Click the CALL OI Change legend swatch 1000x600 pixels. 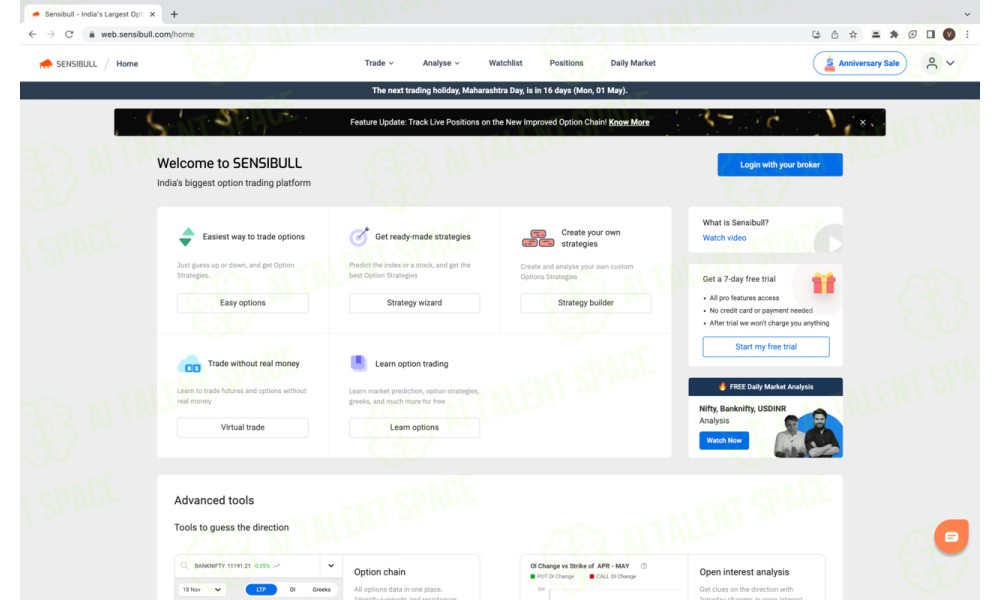tap(592, 576)
